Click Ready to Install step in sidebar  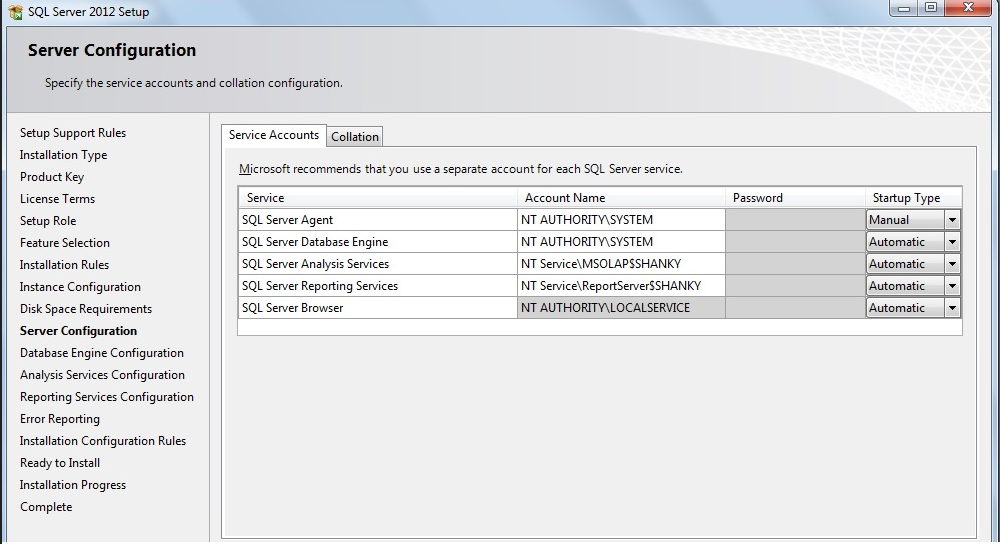coord(60,463)
